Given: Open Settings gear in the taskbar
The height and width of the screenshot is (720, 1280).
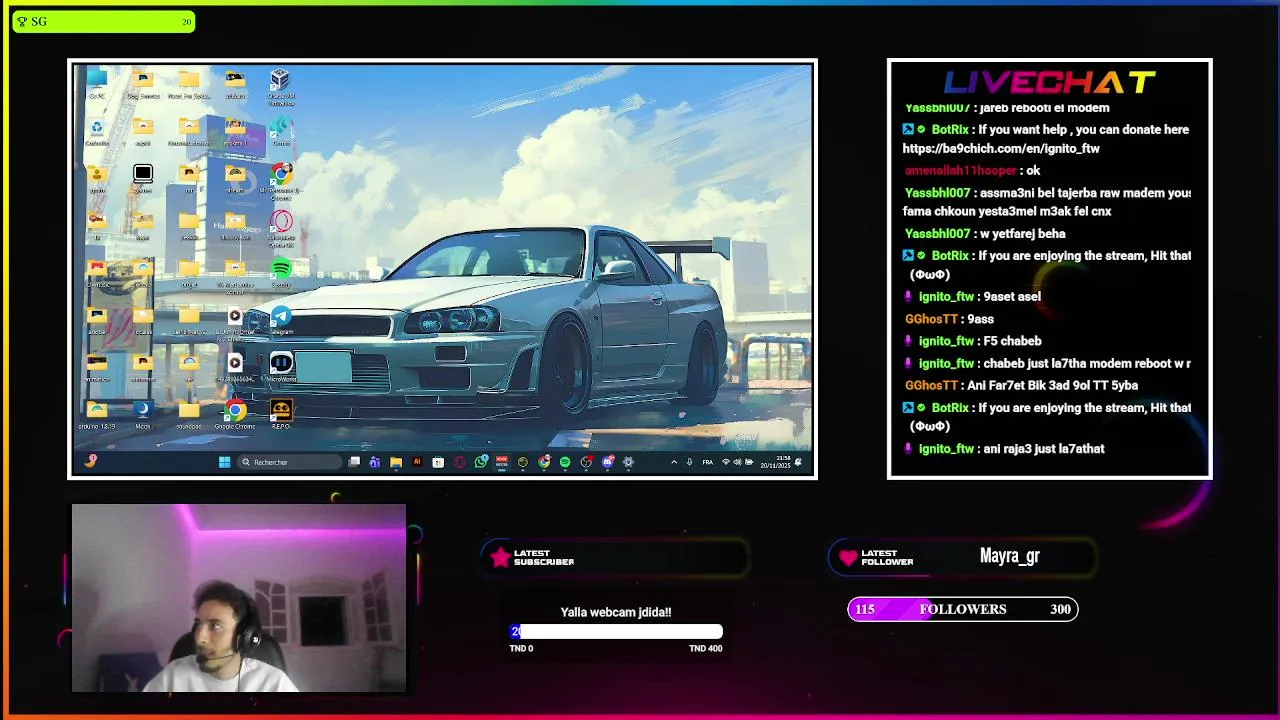Looking at the screenshot, I should (628, 462).
